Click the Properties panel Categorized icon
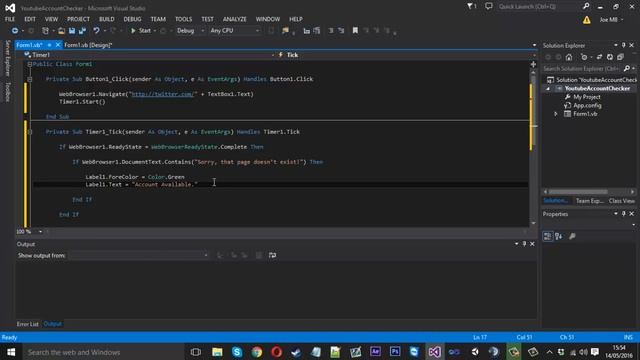Screen dimensions: 640x360 [x=547, y=236]
